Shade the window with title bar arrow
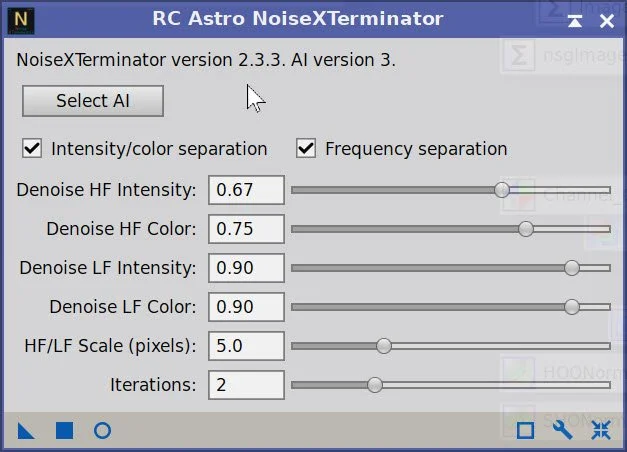 point(575,21)
